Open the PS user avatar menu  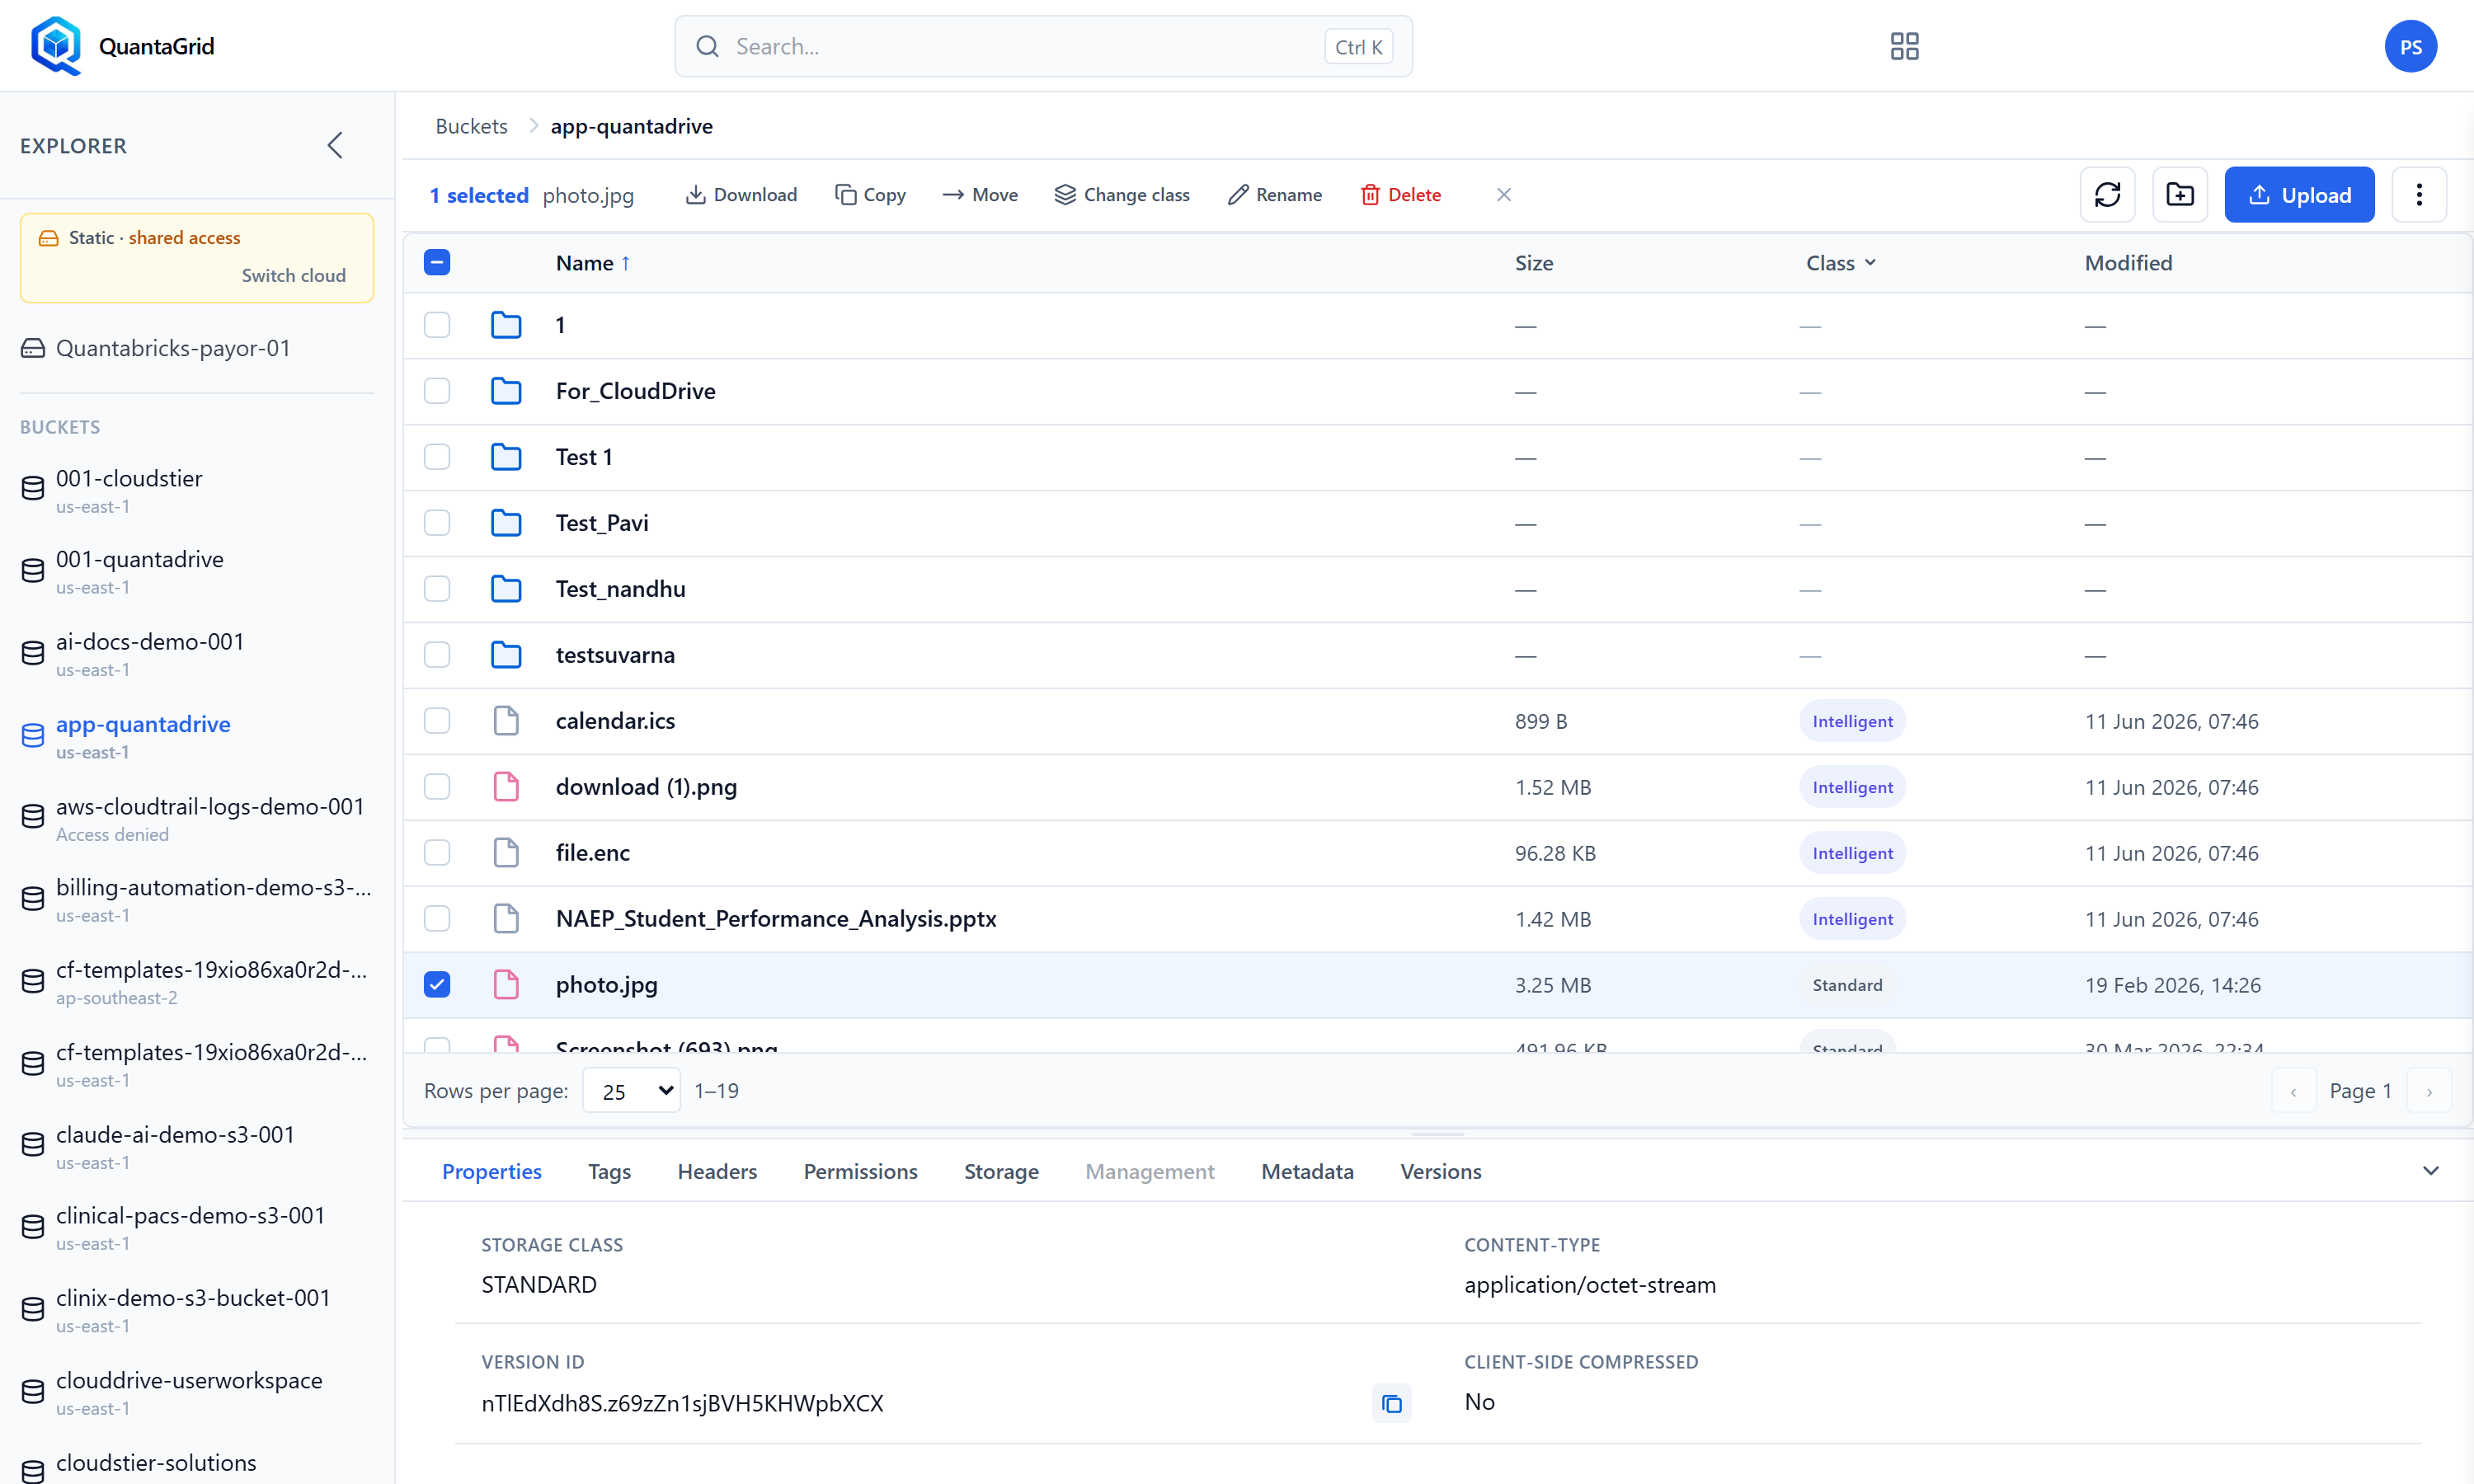tap(2410, 46)
